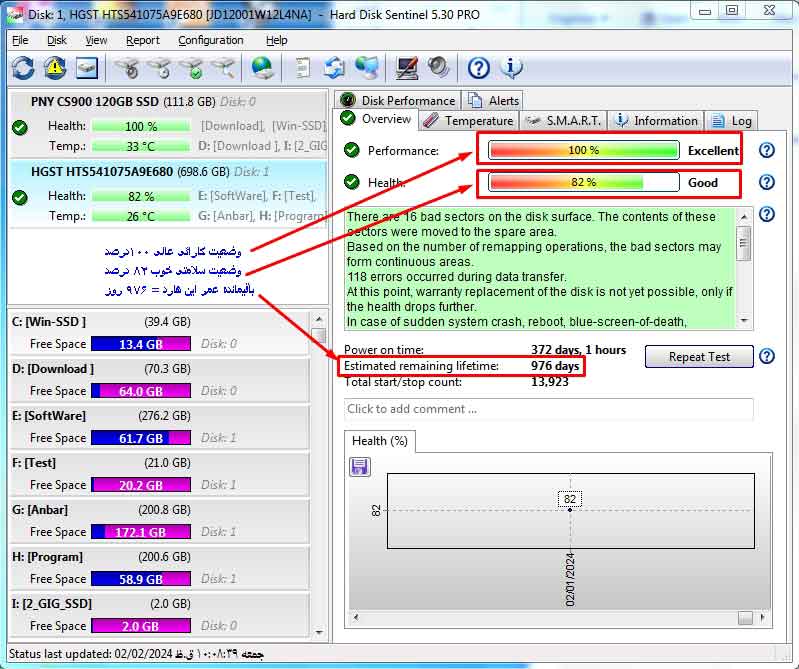Open the Disk menu

57,40
